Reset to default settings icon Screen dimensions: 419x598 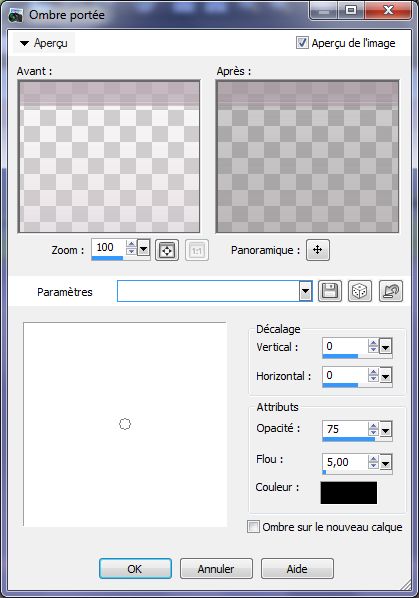(x=391, y=291)
